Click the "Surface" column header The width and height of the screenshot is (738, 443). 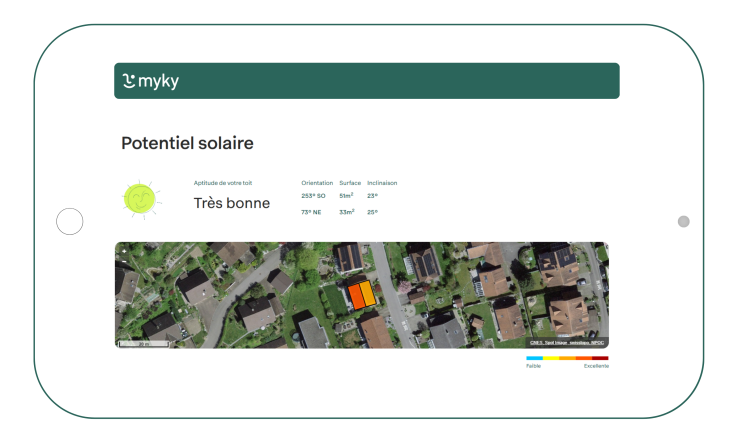click(x=350, y=183)
